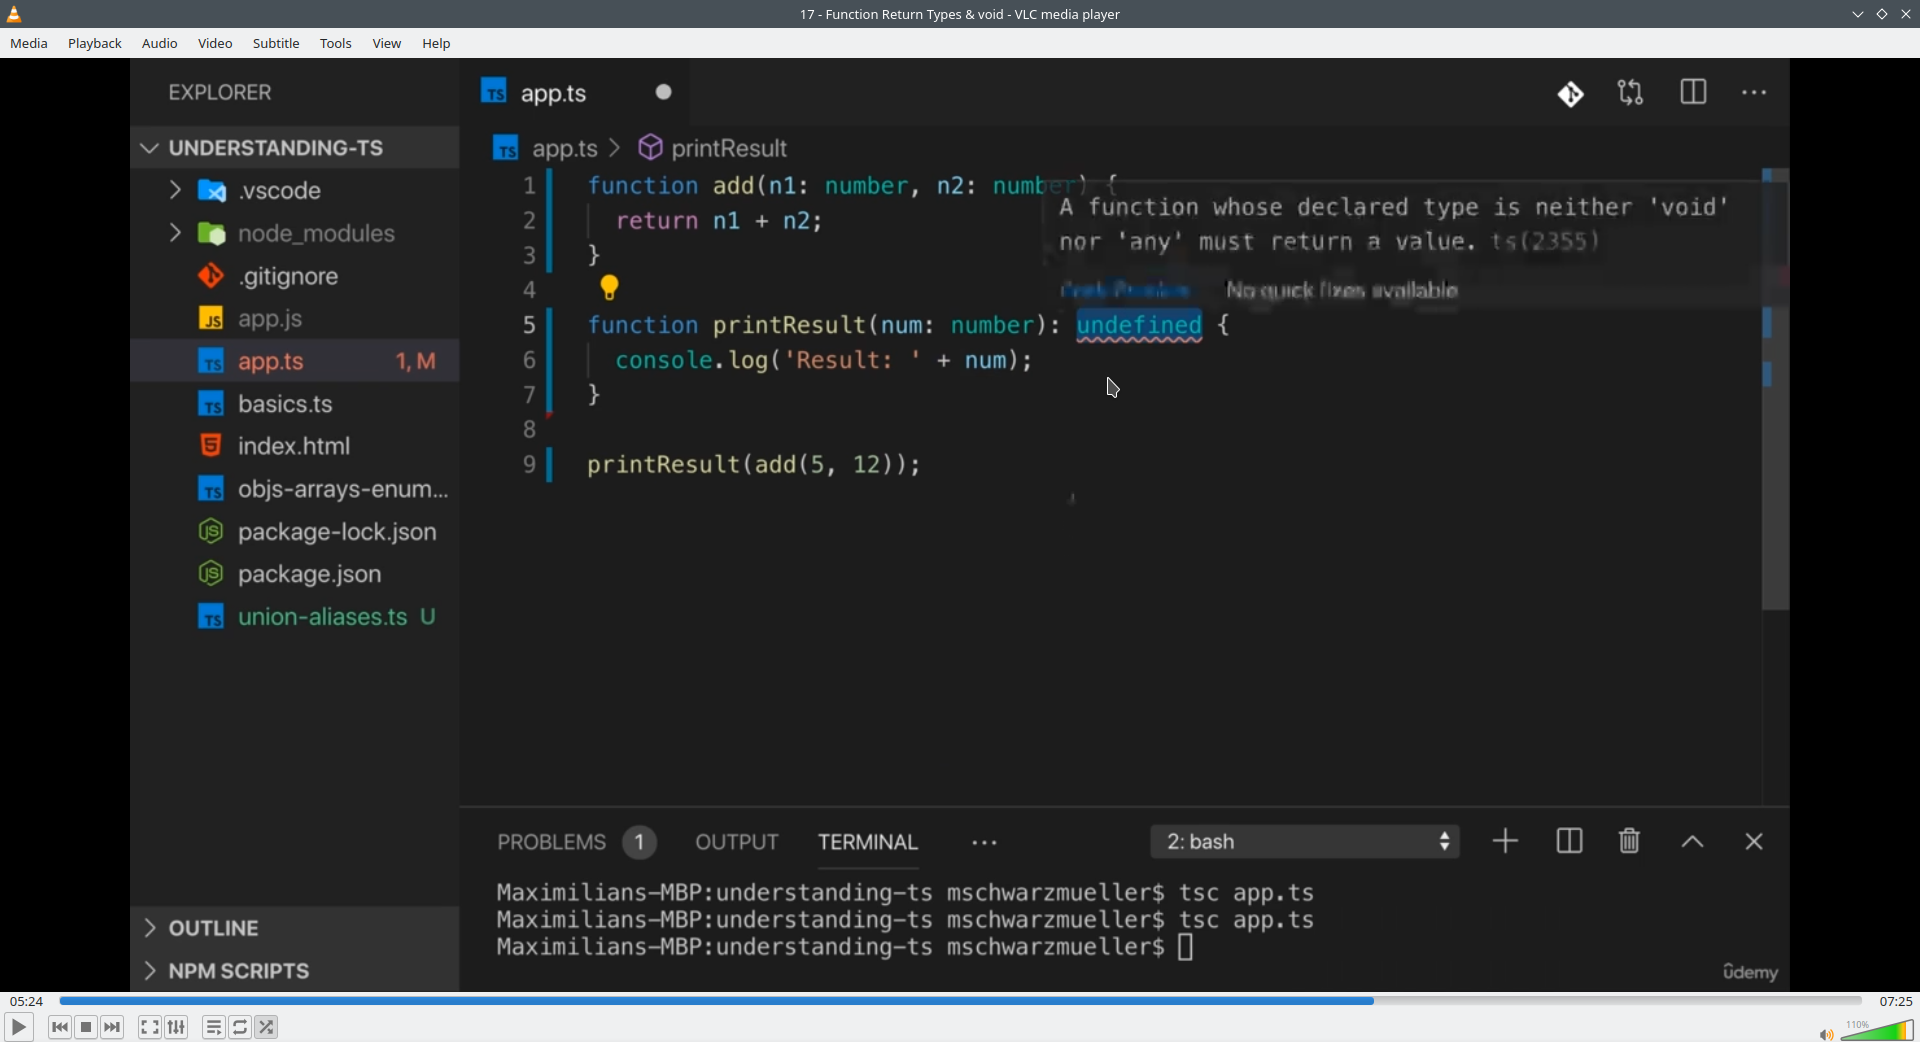Switch to the TERMINAL tab
The image size is (1920, 1042).
868,843
